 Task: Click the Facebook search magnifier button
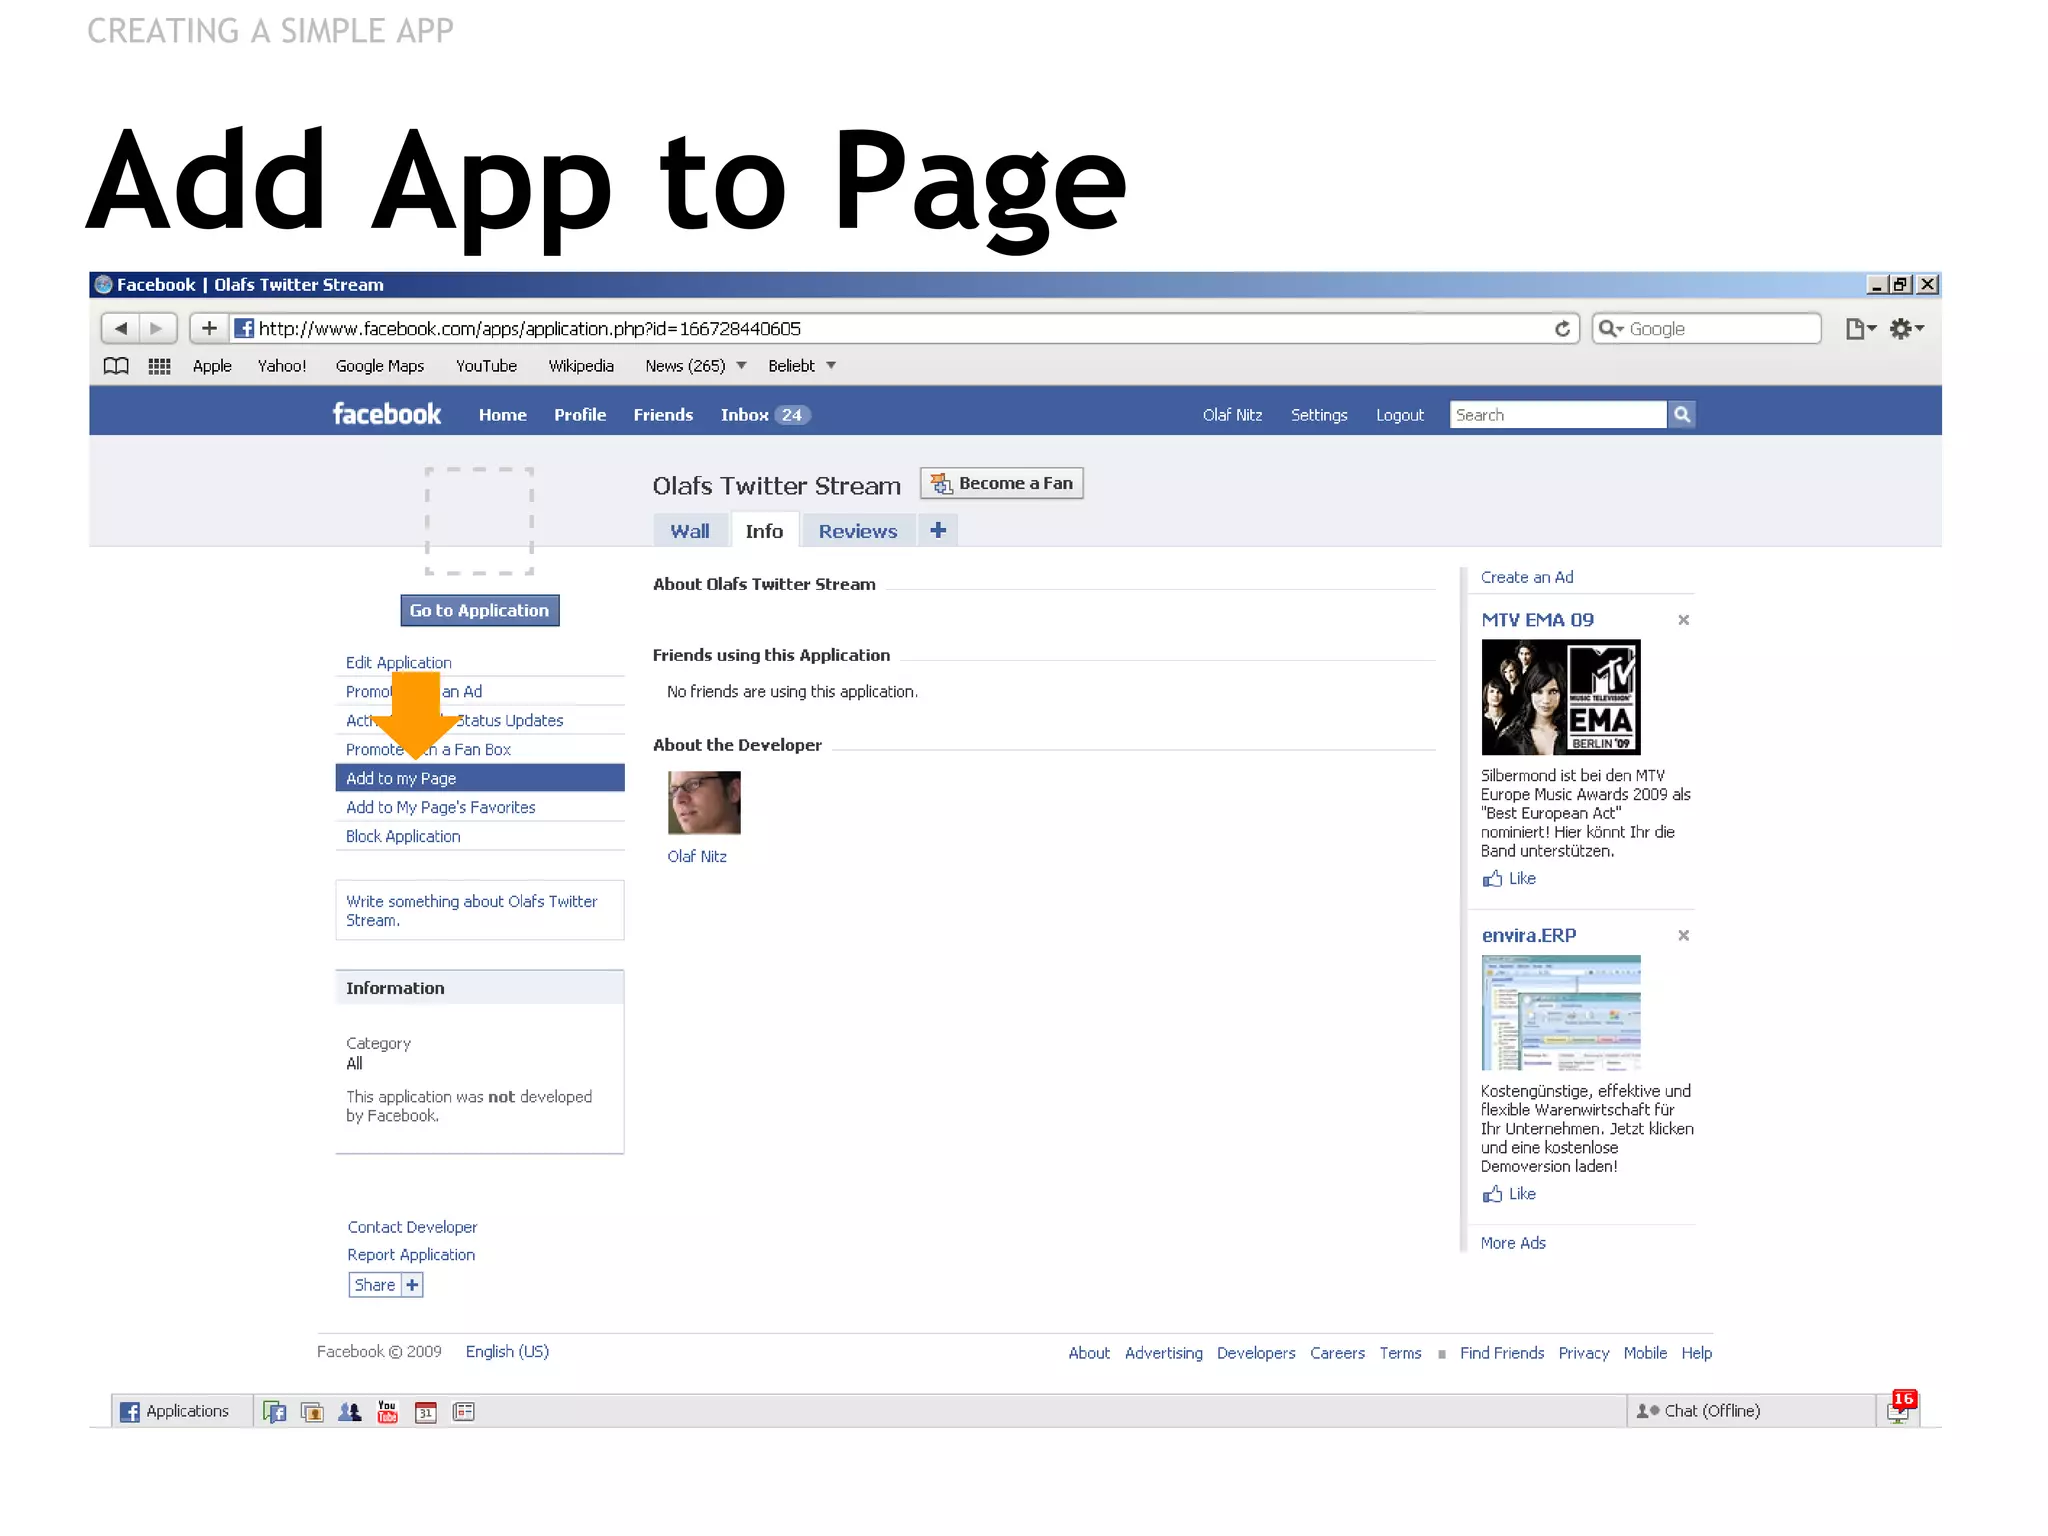point(1682,414)
